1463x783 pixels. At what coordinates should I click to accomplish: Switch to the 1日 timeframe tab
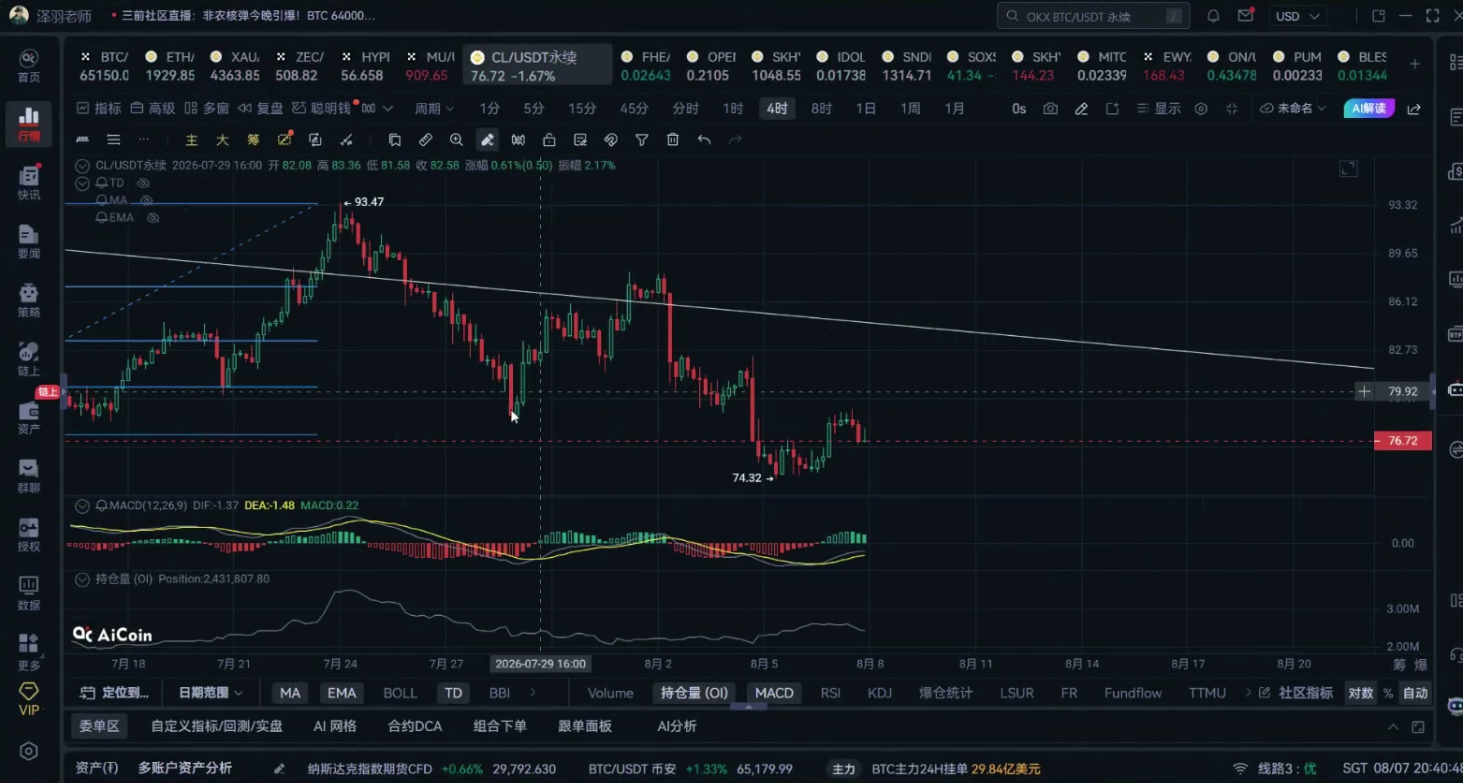click(866, 108)
